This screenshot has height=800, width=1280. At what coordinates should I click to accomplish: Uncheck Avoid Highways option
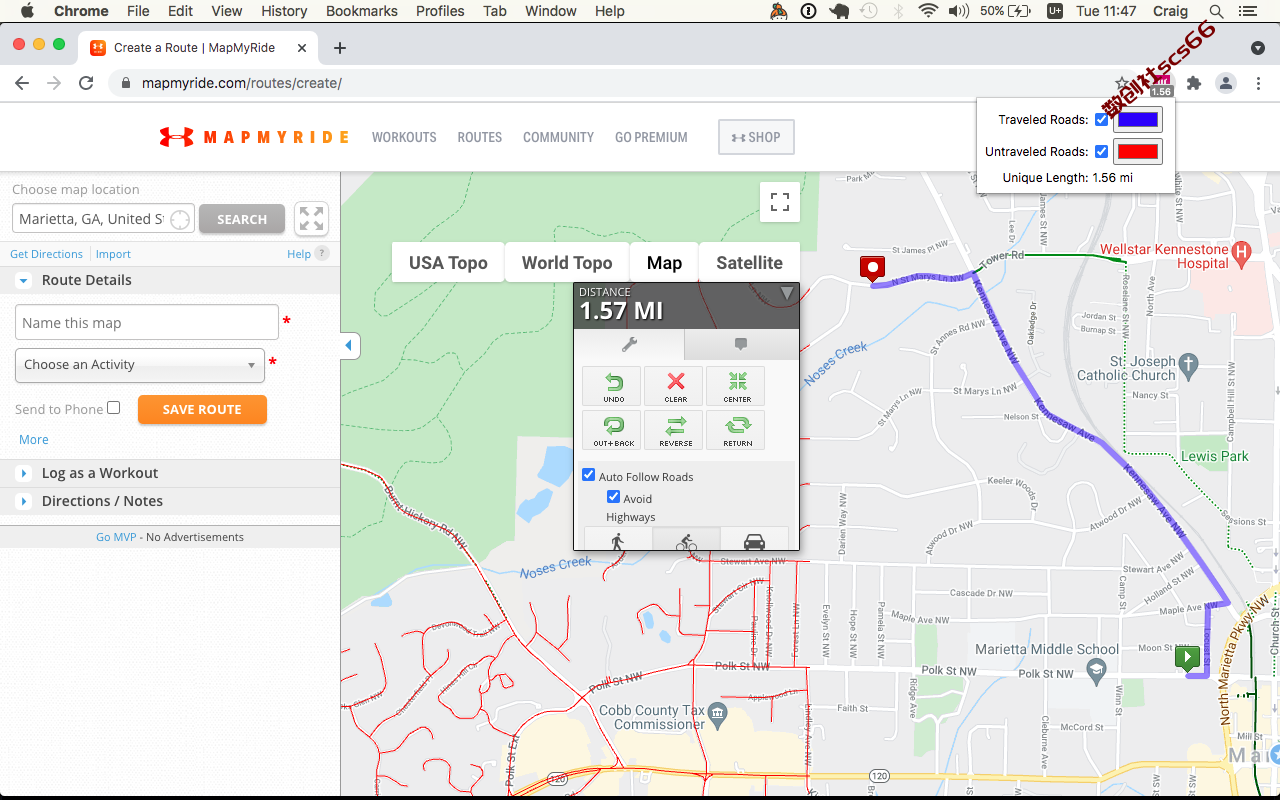tap(613, 497)
